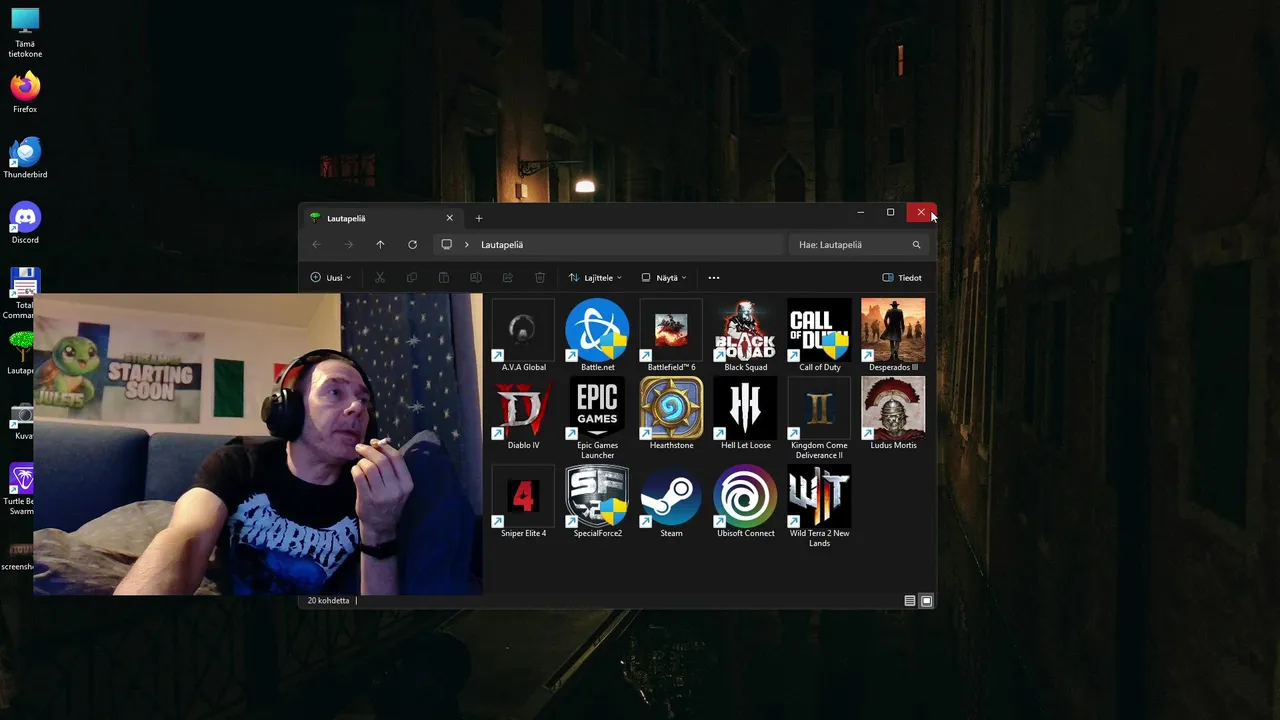This screenshot has width=1280, height=720.
Task: Switch to details list view in status bar
Action: [x=909, y=601]
